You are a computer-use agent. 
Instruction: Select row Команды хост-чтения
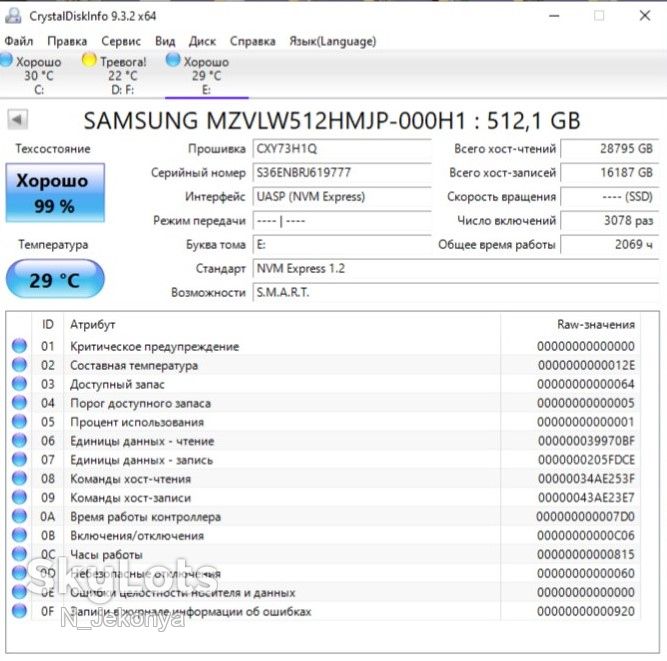325,479
